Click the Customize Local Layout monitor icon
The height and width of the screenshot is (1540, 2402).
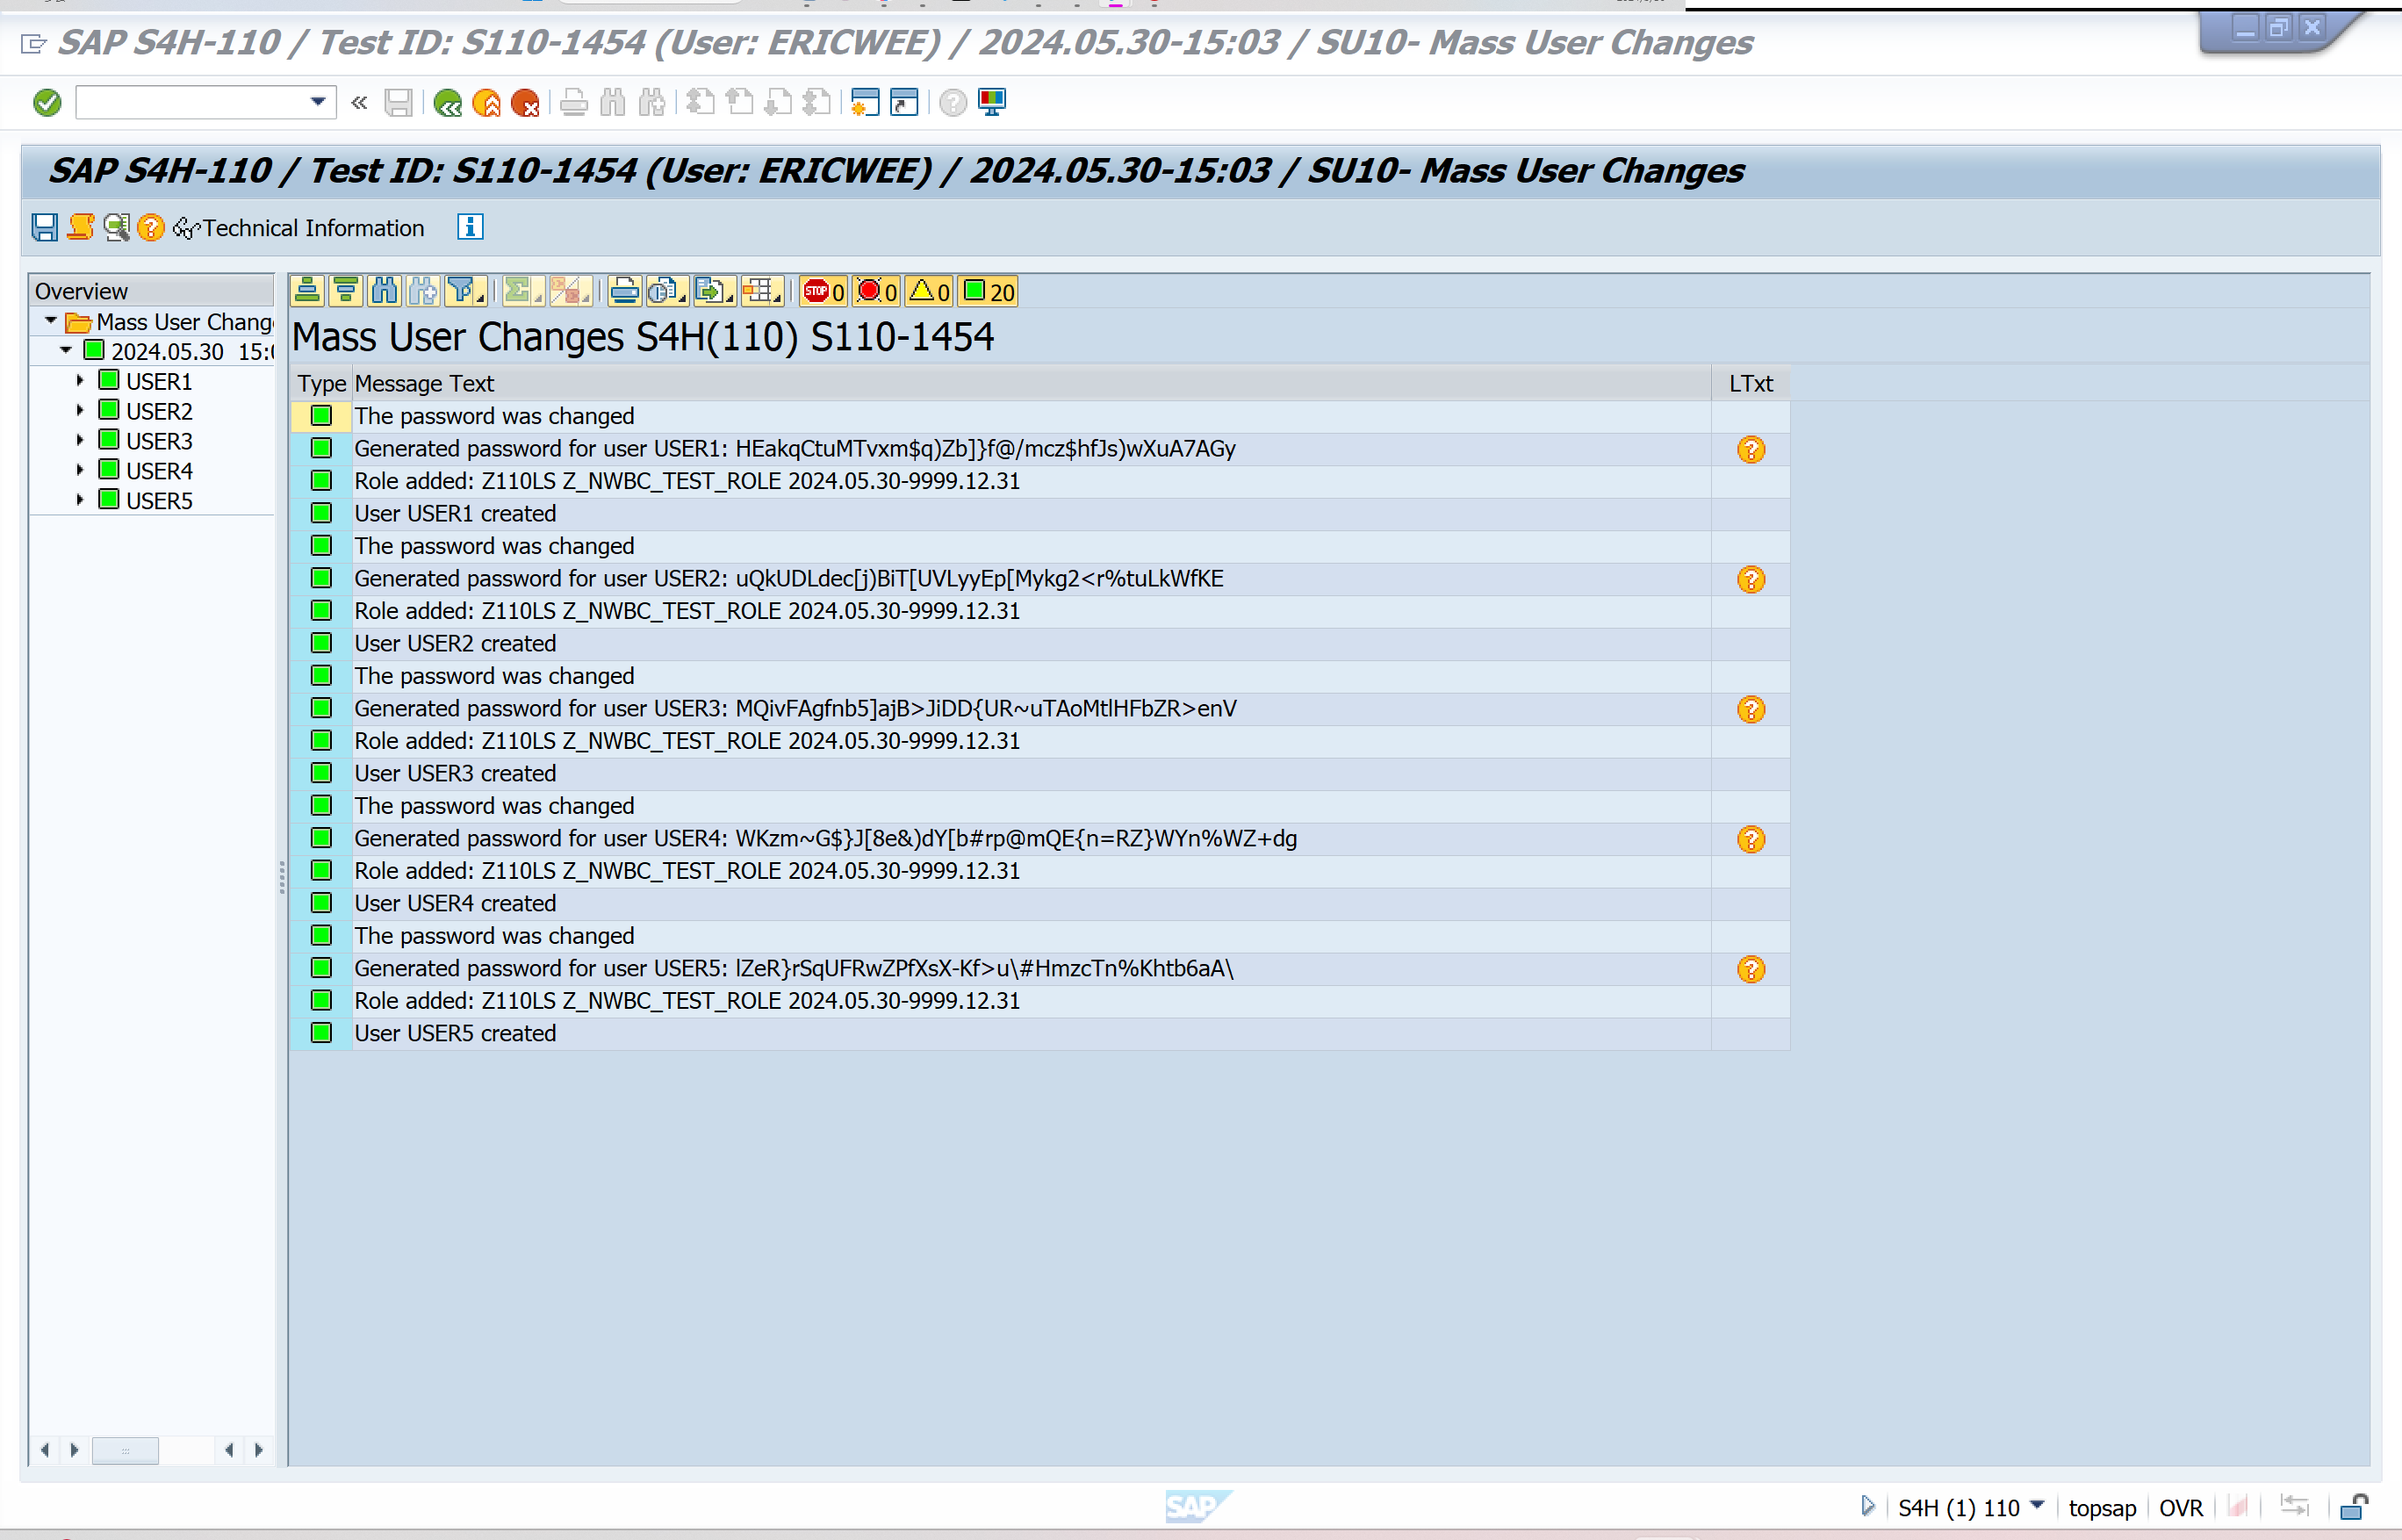click(992, 102)
